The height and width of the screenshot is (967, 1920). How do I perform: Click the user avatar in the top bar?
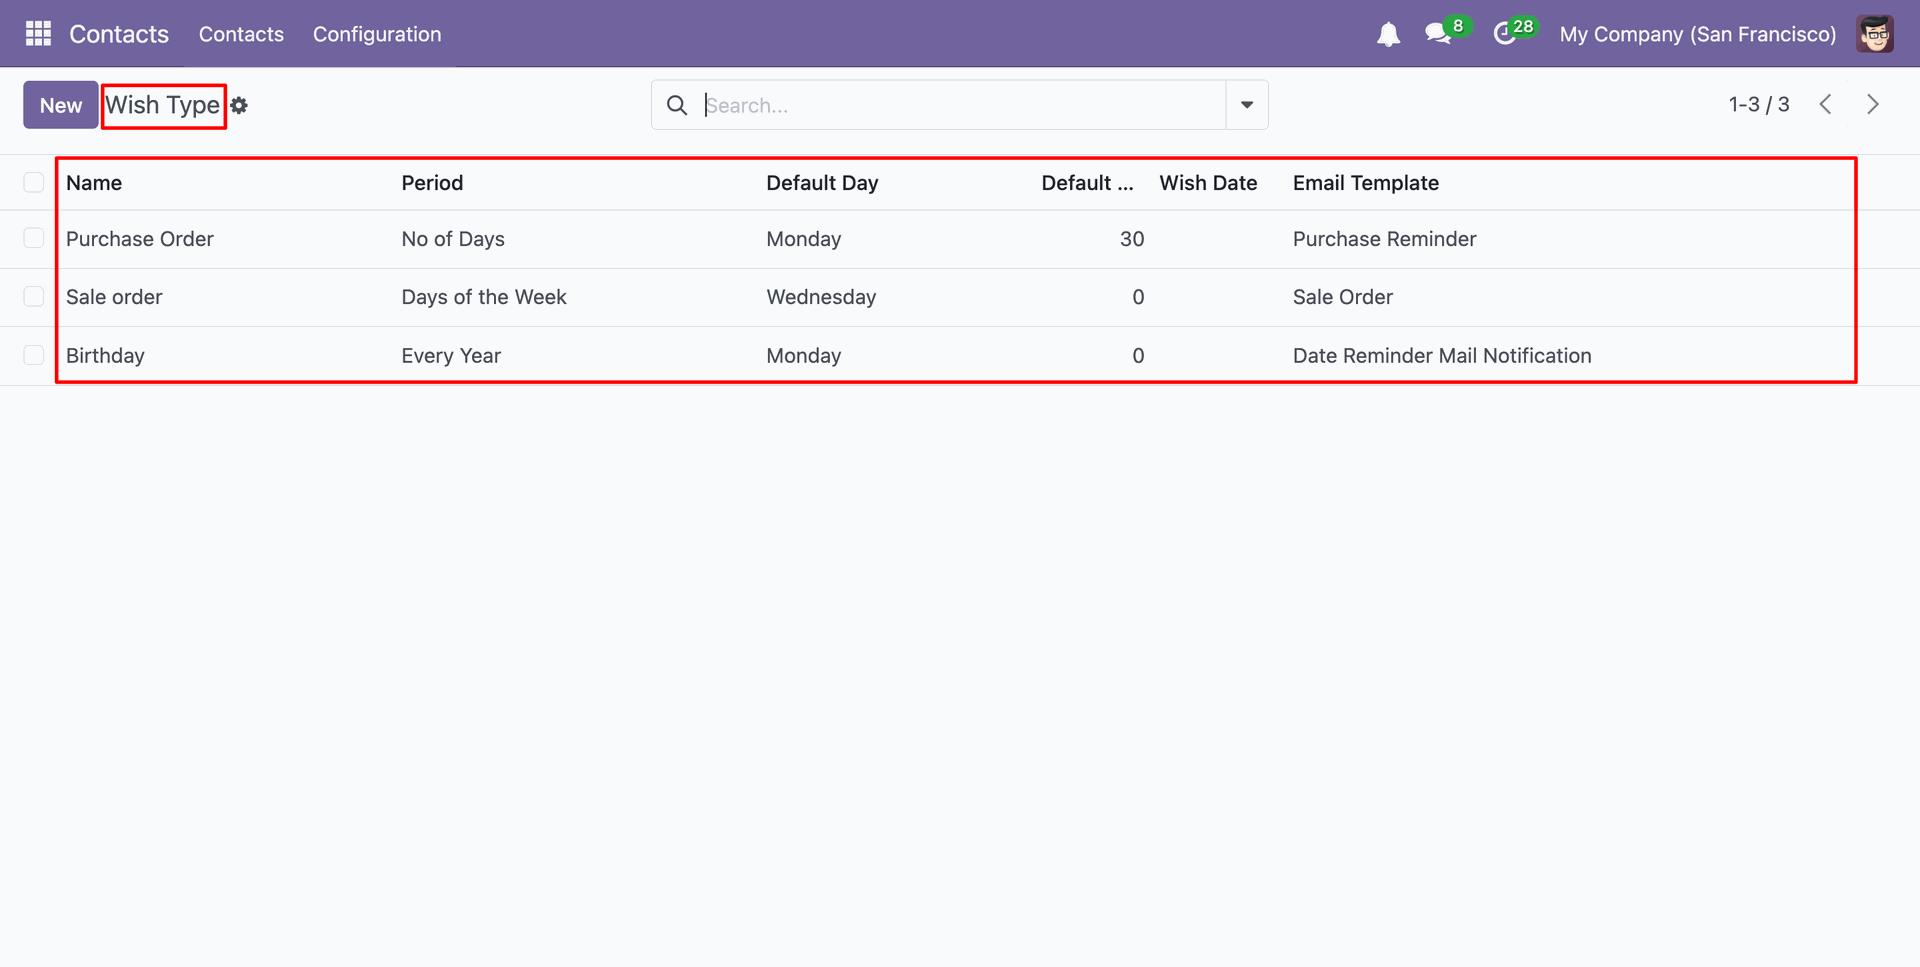tap(1875, 34)
